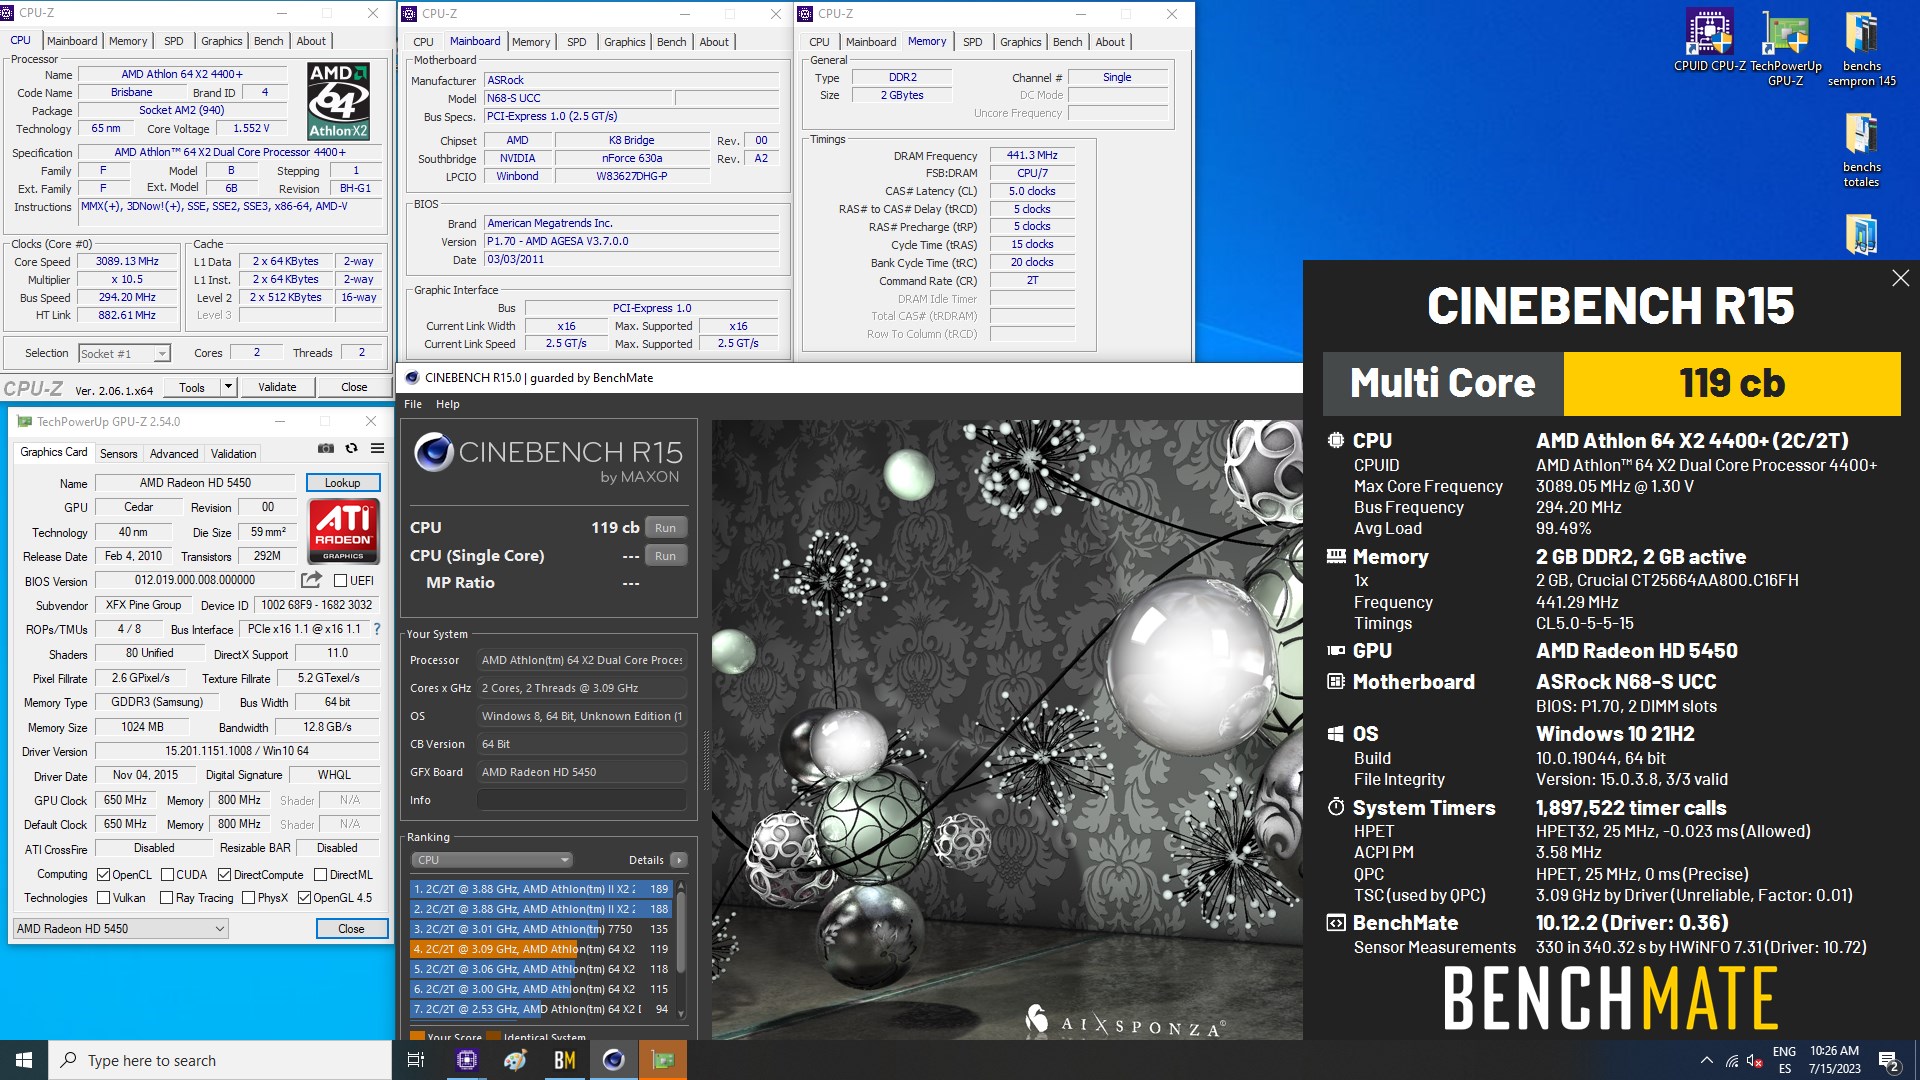Take a screenshot with GPU-Z camera icon

coord(326,449)
